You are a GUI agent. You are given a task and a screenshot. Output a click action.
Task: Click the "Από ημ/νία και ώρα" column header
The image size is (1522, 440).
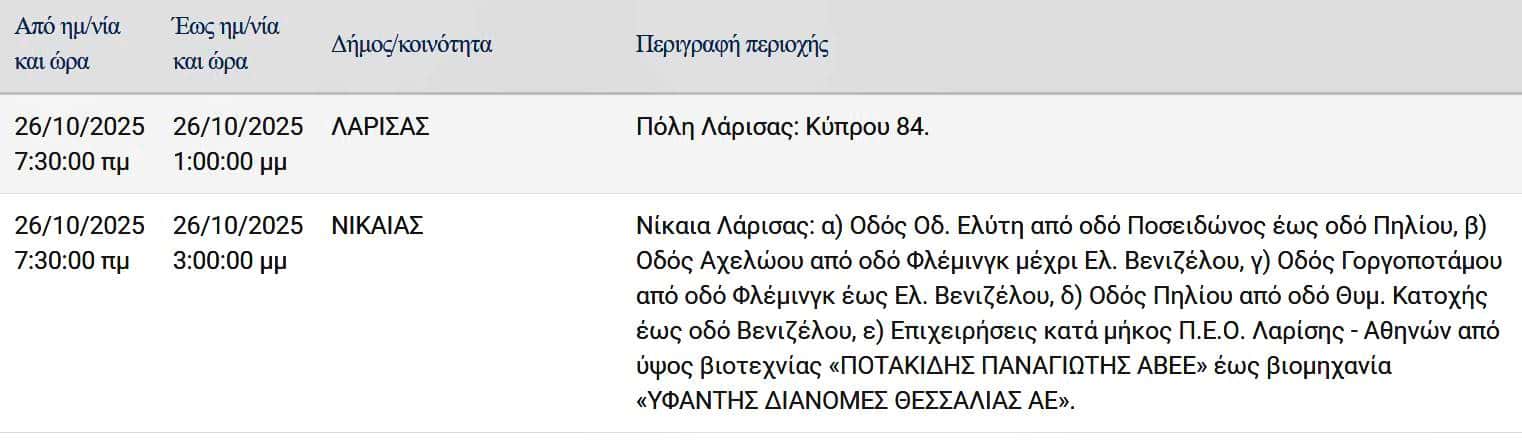tap(67, 44)
